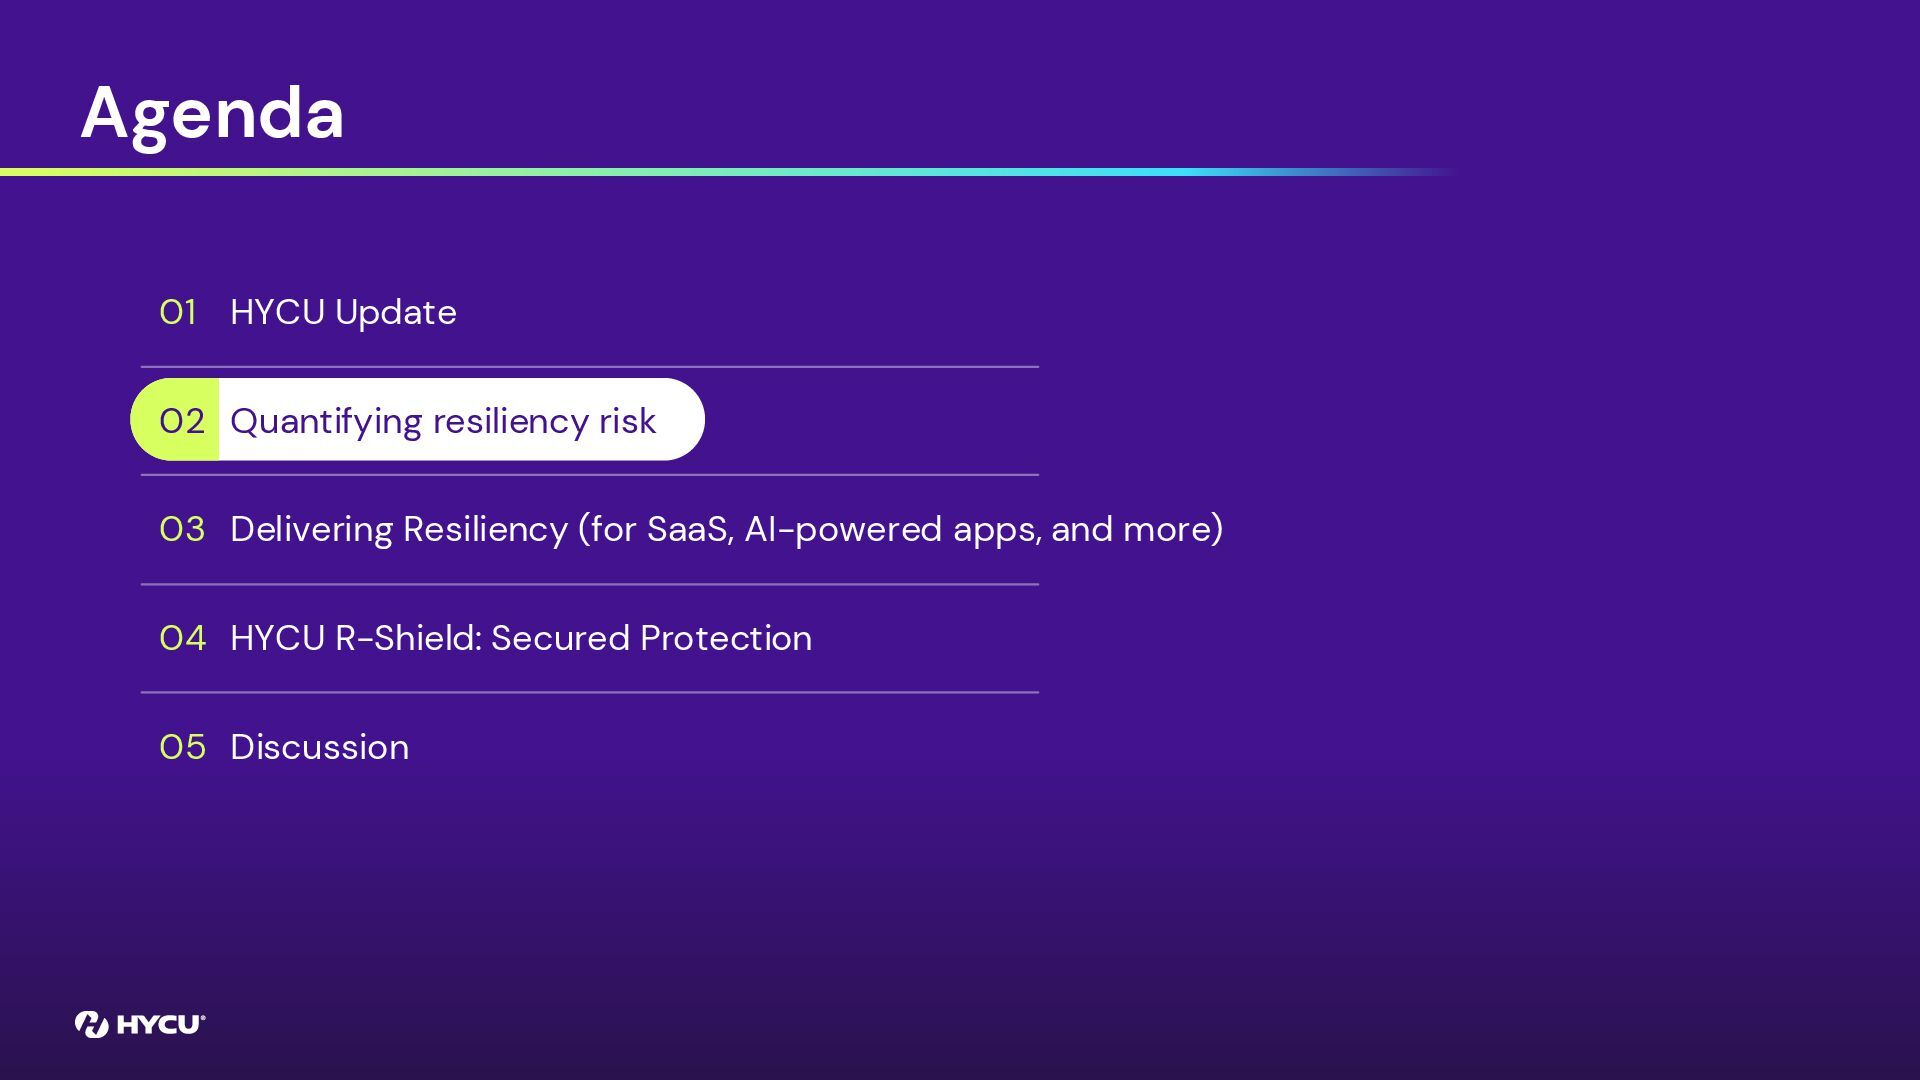Select the HYCU Update agenda item

point(343,312)
